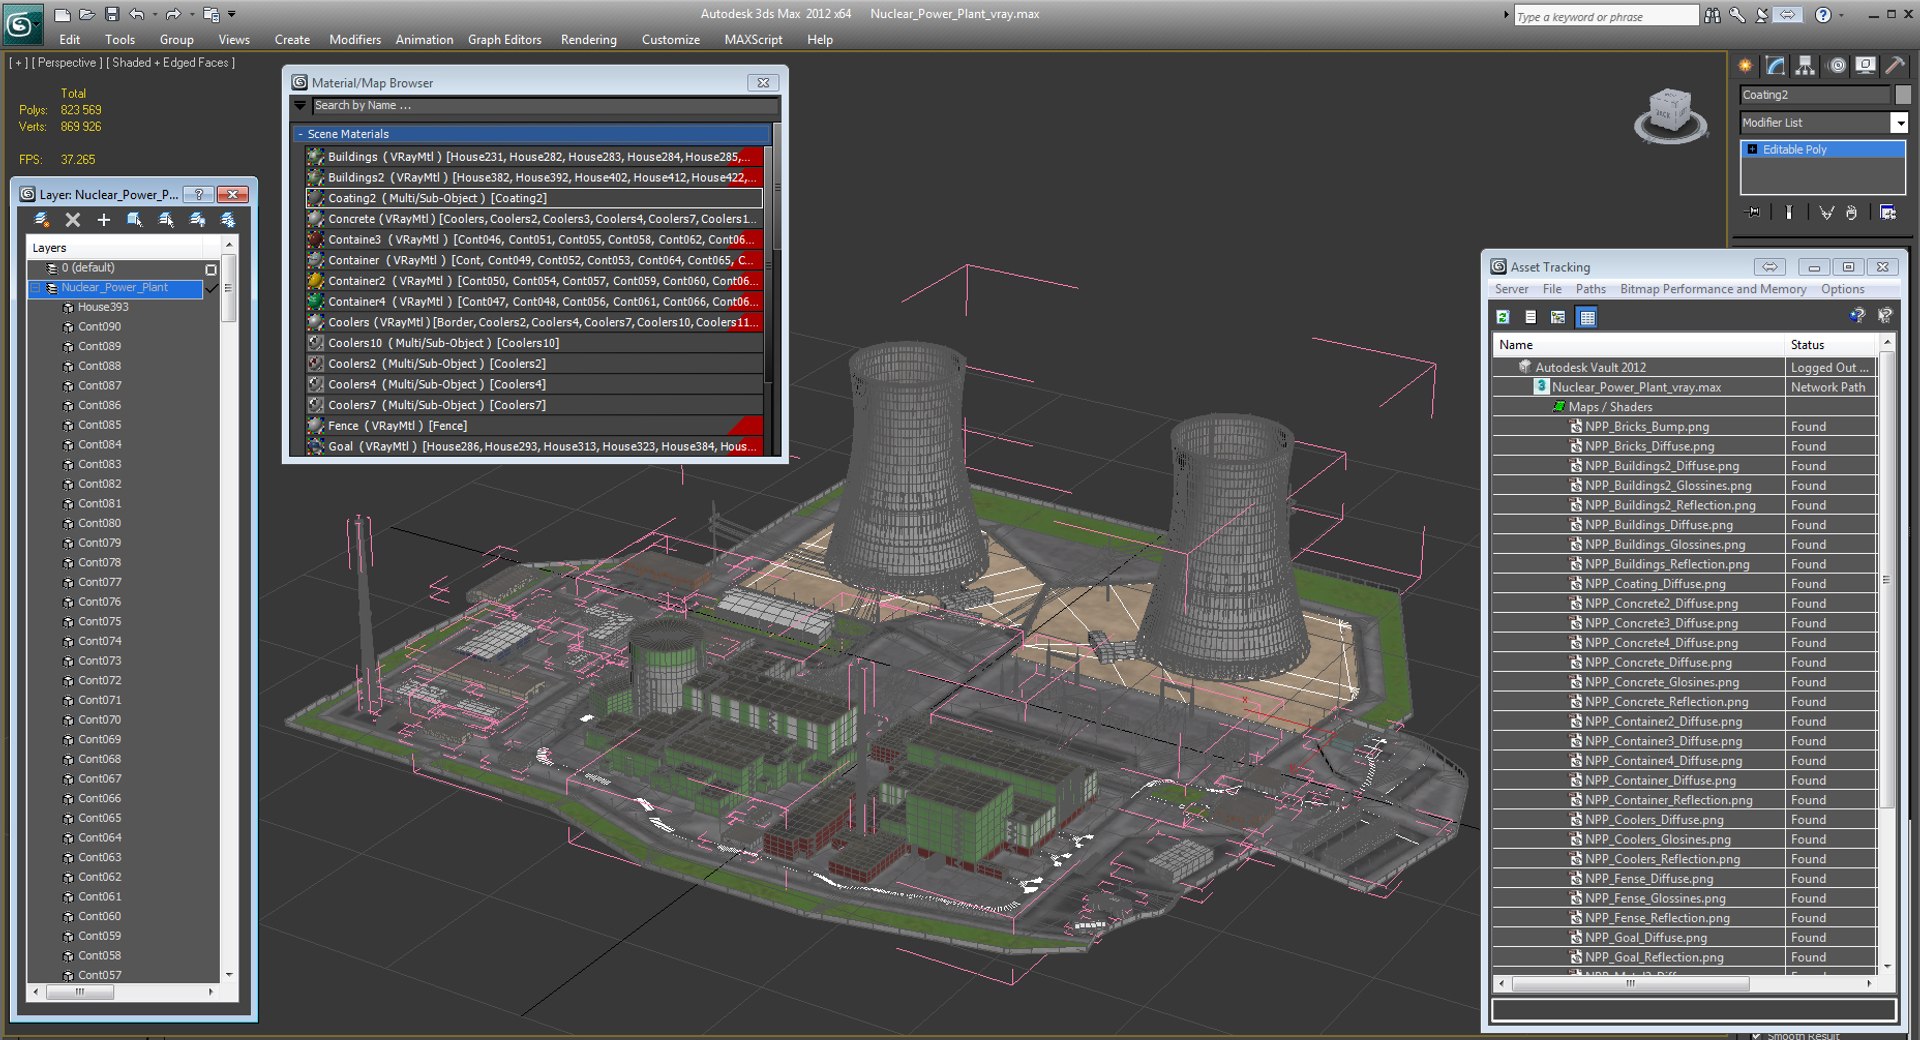
Task: Switch Asset Tracking to Table View icon
Action: point(1587,317)
